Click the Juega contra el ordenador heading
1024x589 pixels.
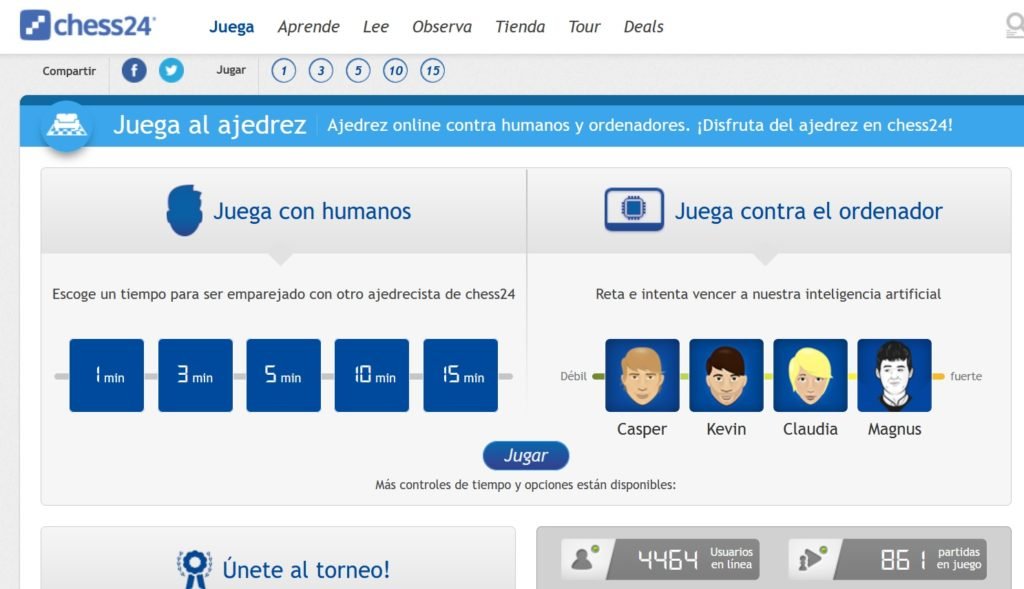tap(808, 211)
